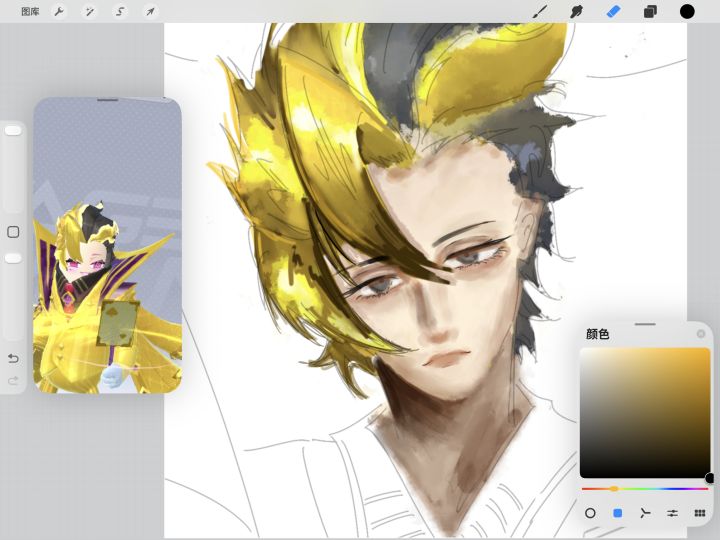
Task: Tap the active black color circle
Action: [x=687, y=12]
